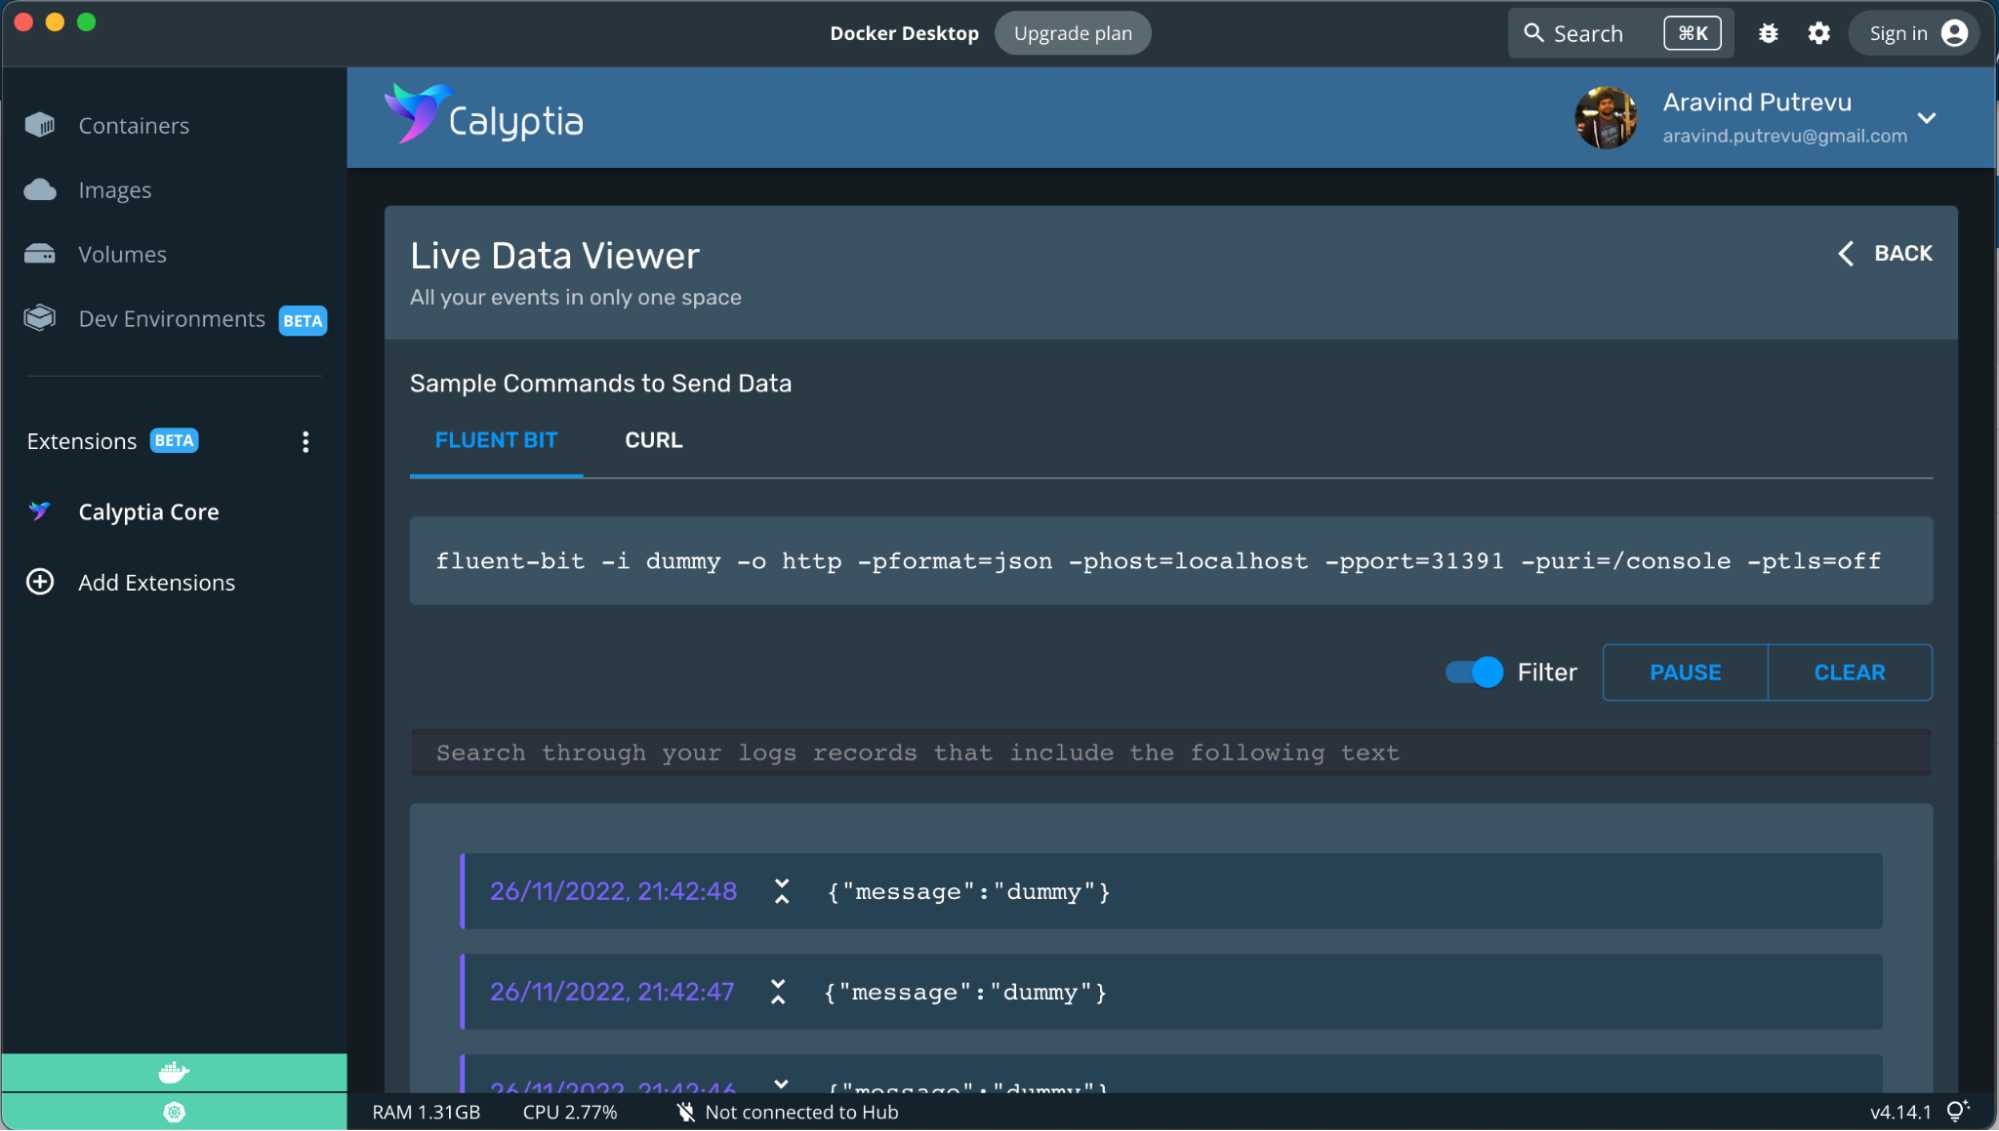Click the log search input field

coord(1170,752)
